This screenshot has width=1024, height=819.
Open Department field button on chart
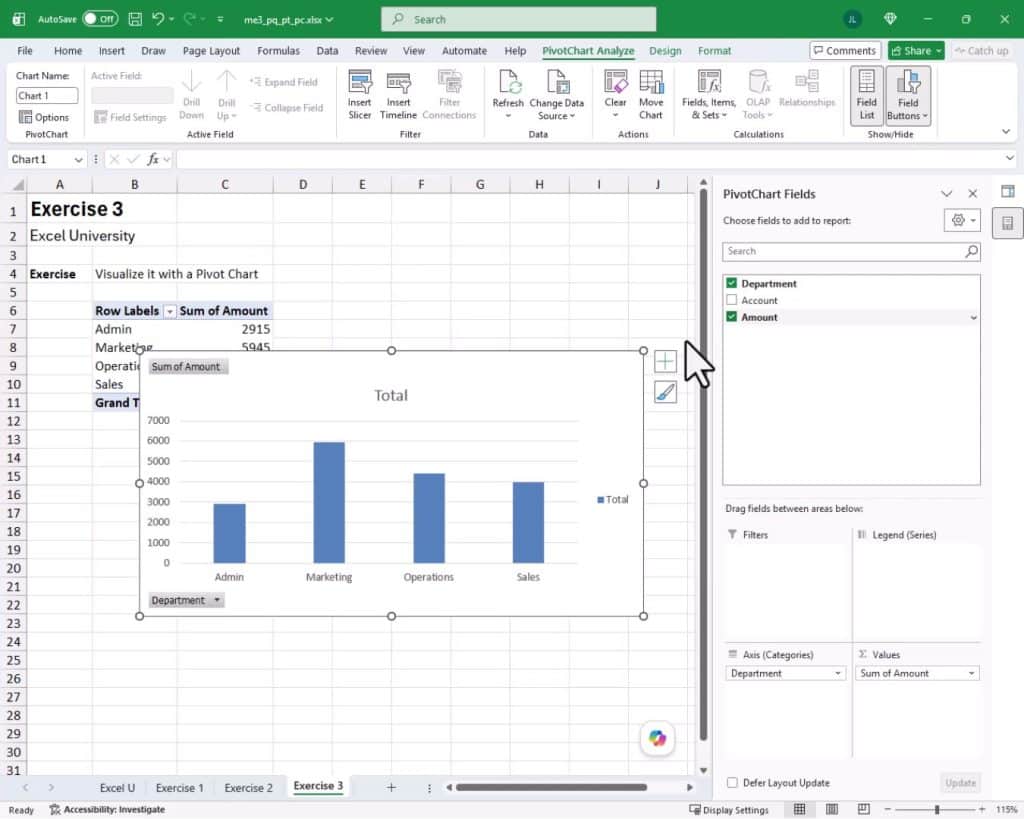tap(186, 600)
